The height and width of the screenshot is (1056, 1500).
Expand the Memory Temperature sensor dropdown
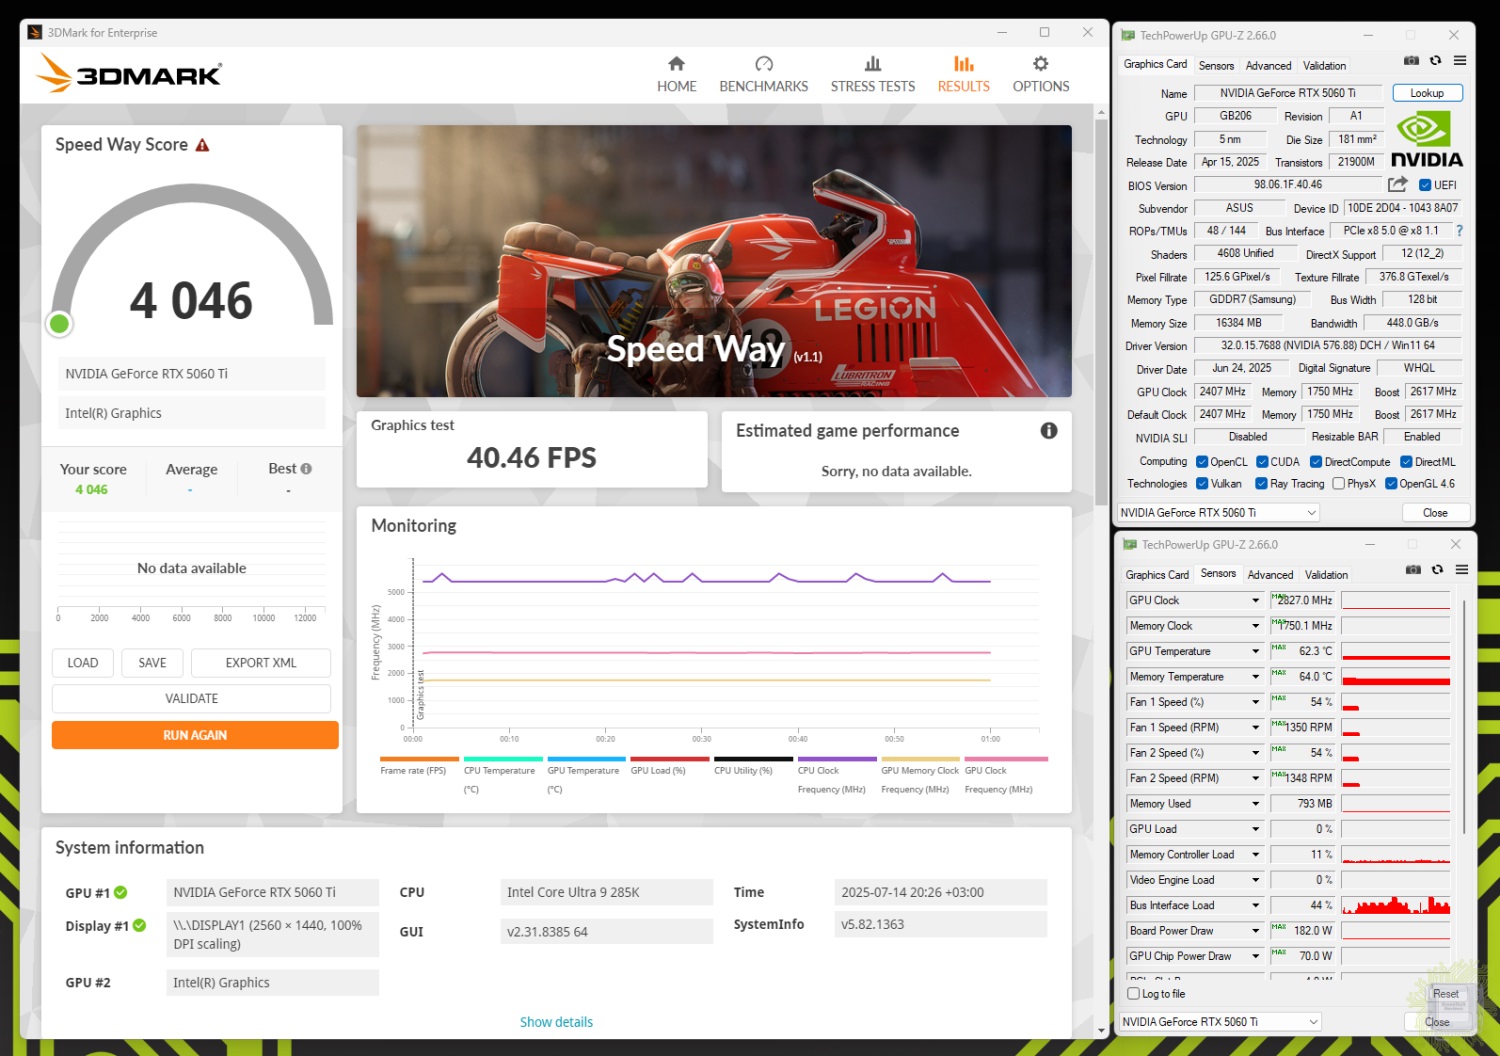point(1255,677)
